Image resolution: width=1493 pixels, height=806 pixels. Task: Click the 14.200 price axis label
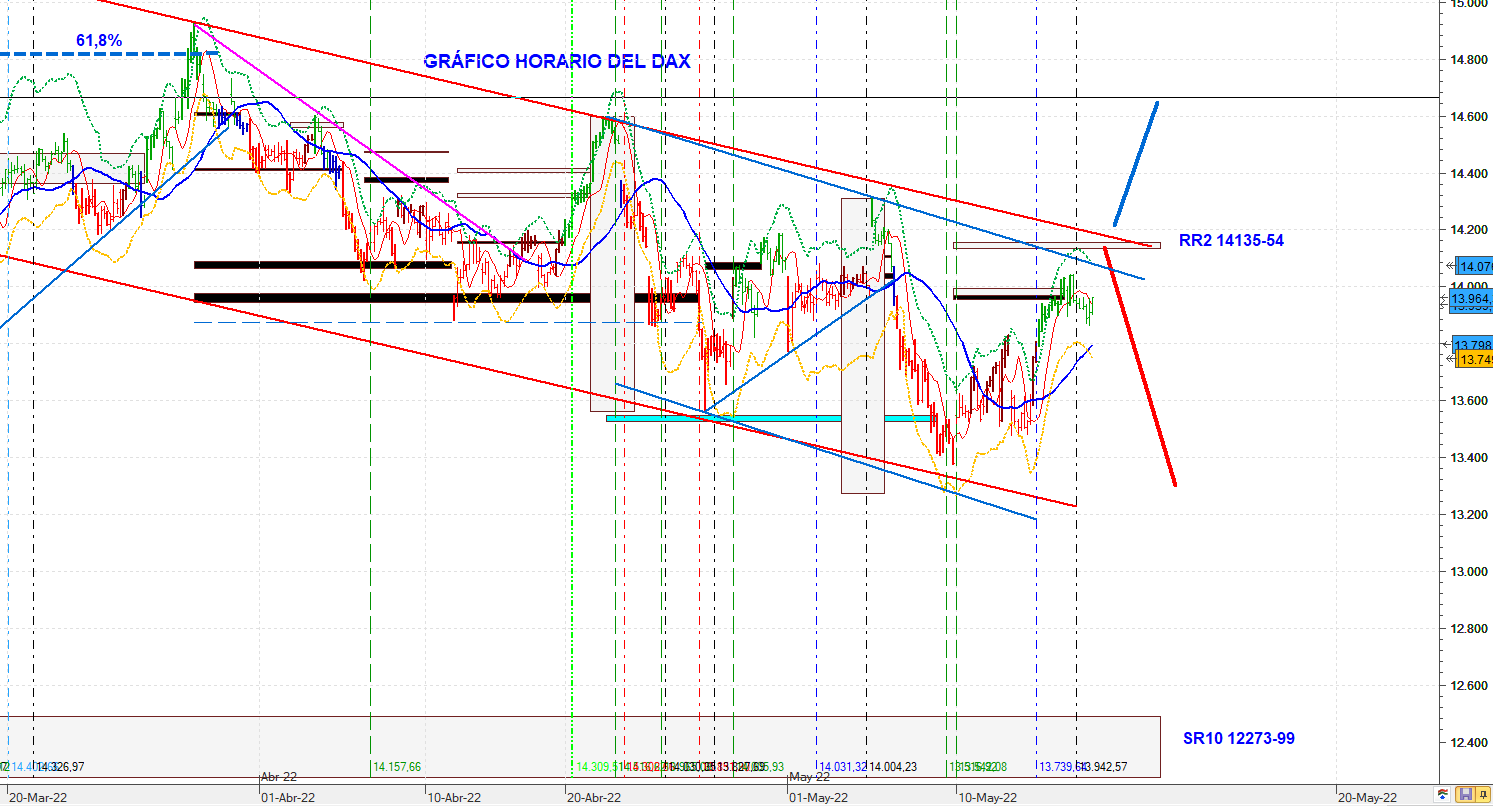click(1471, 230)
